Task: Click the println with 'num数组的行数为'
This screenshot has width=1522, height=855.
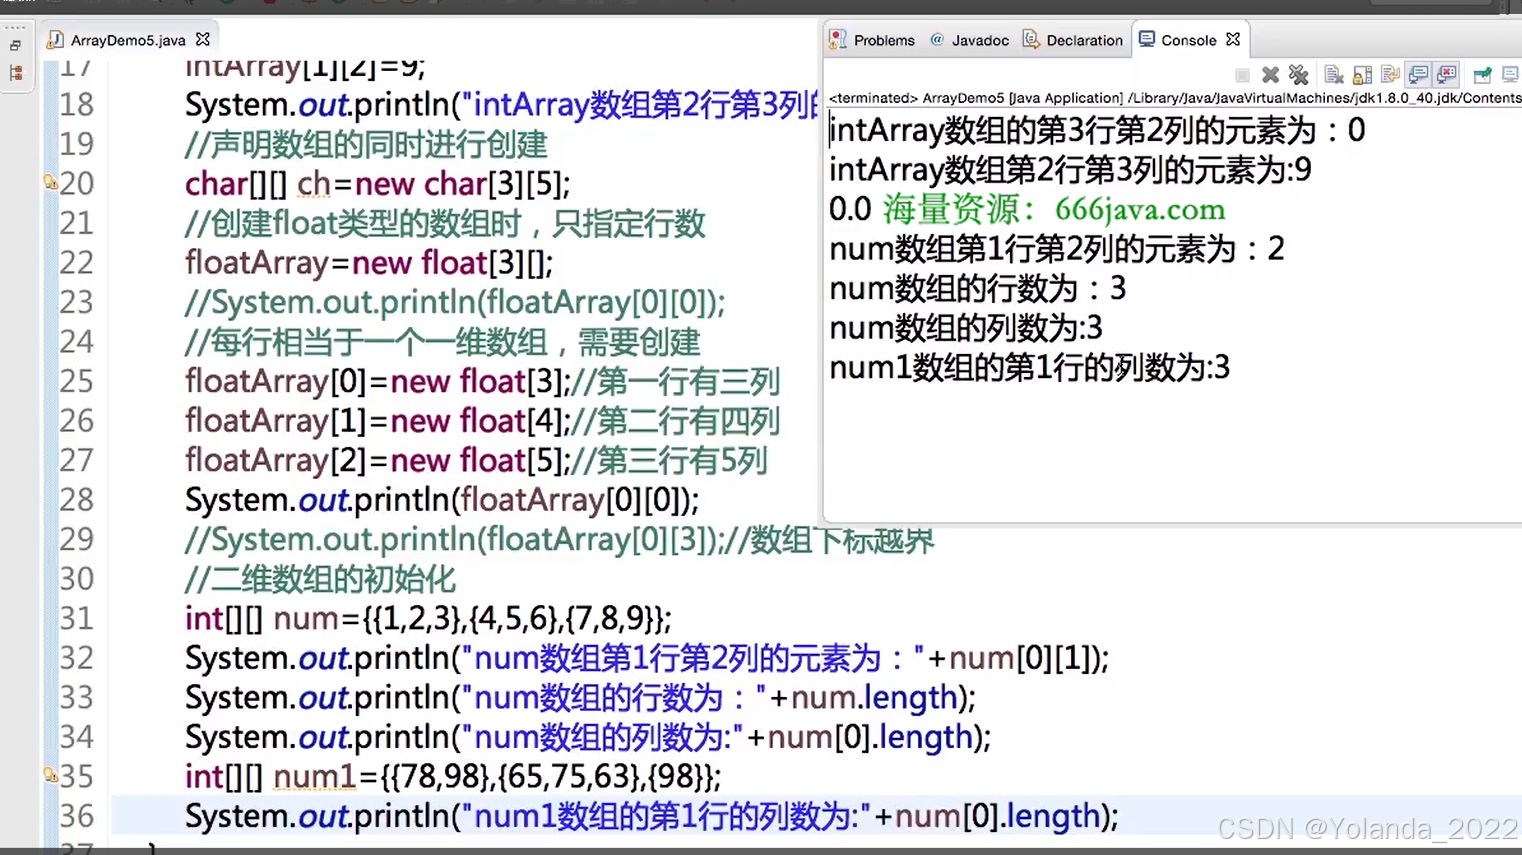Action: tap(580, 697)
